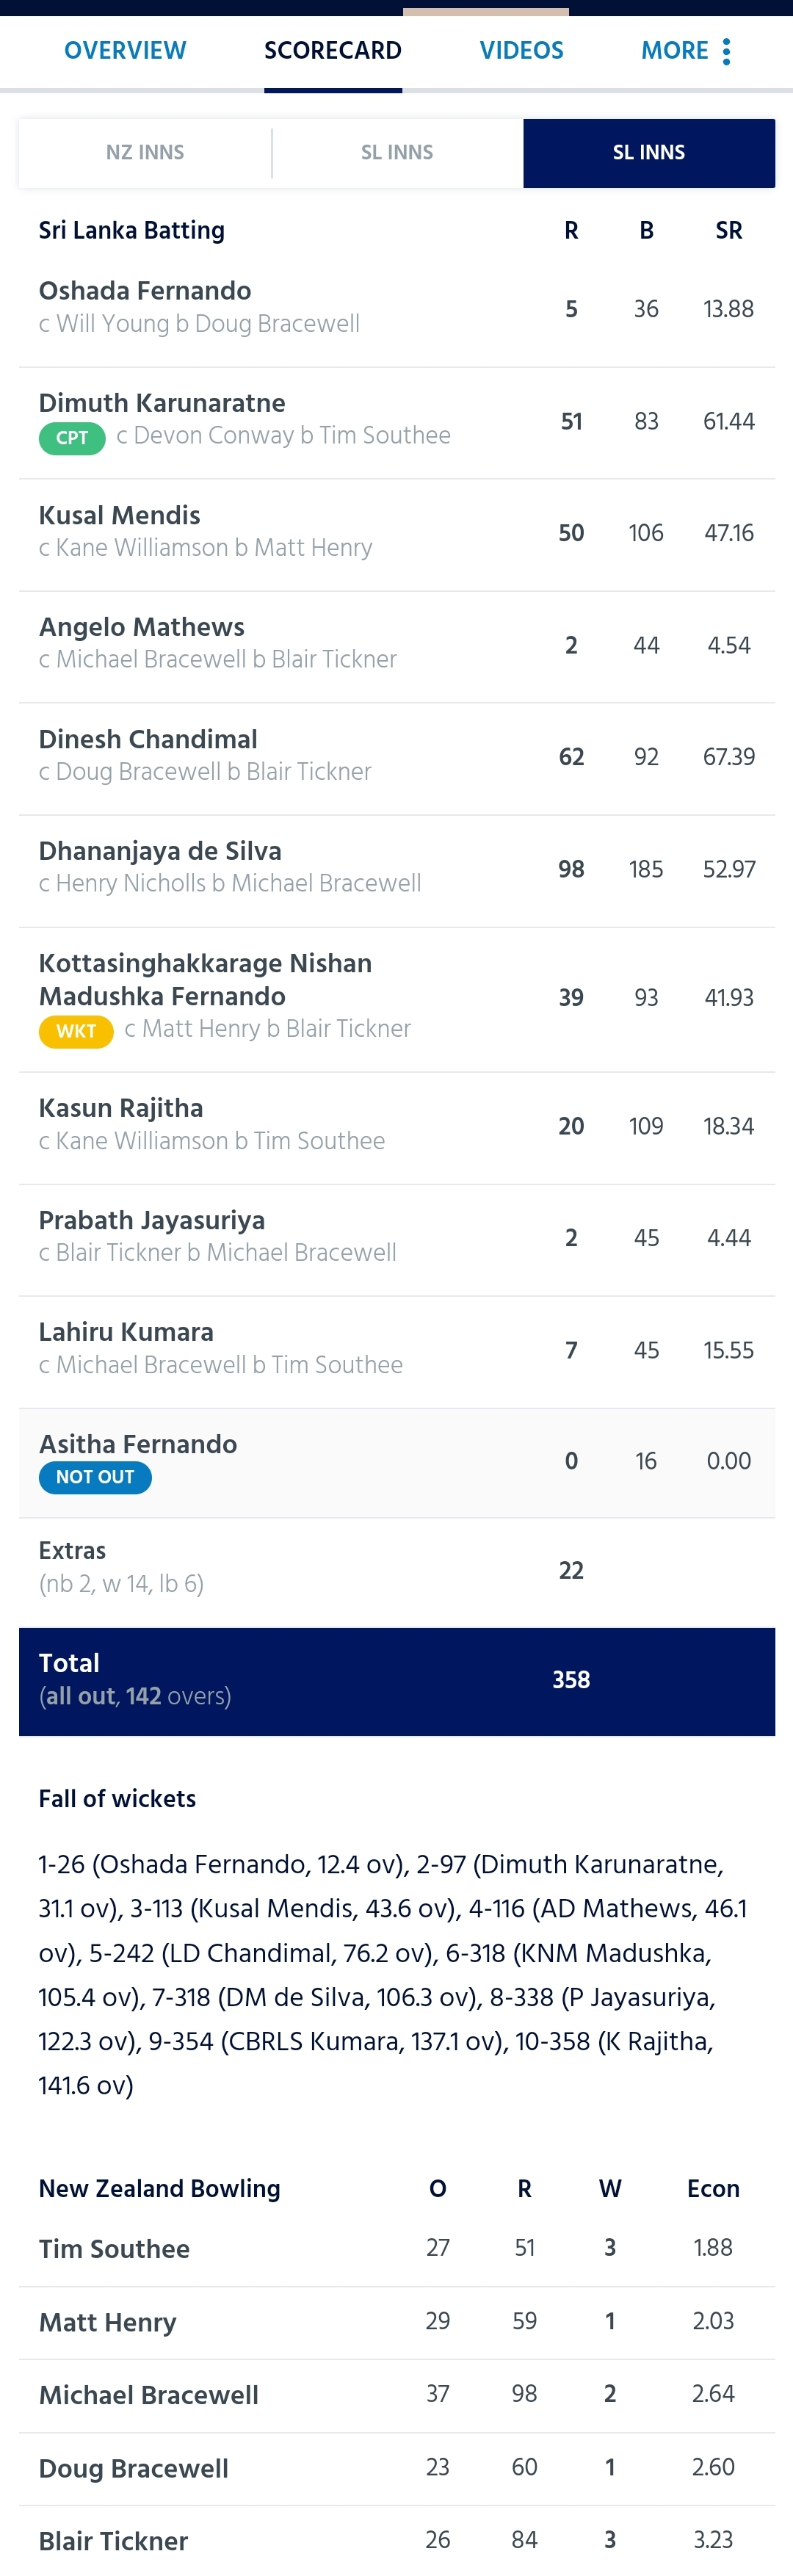Open Dimuth Karunaratne player profile
This screenshot has height=2576, width=793.
(x=162, y=403)
